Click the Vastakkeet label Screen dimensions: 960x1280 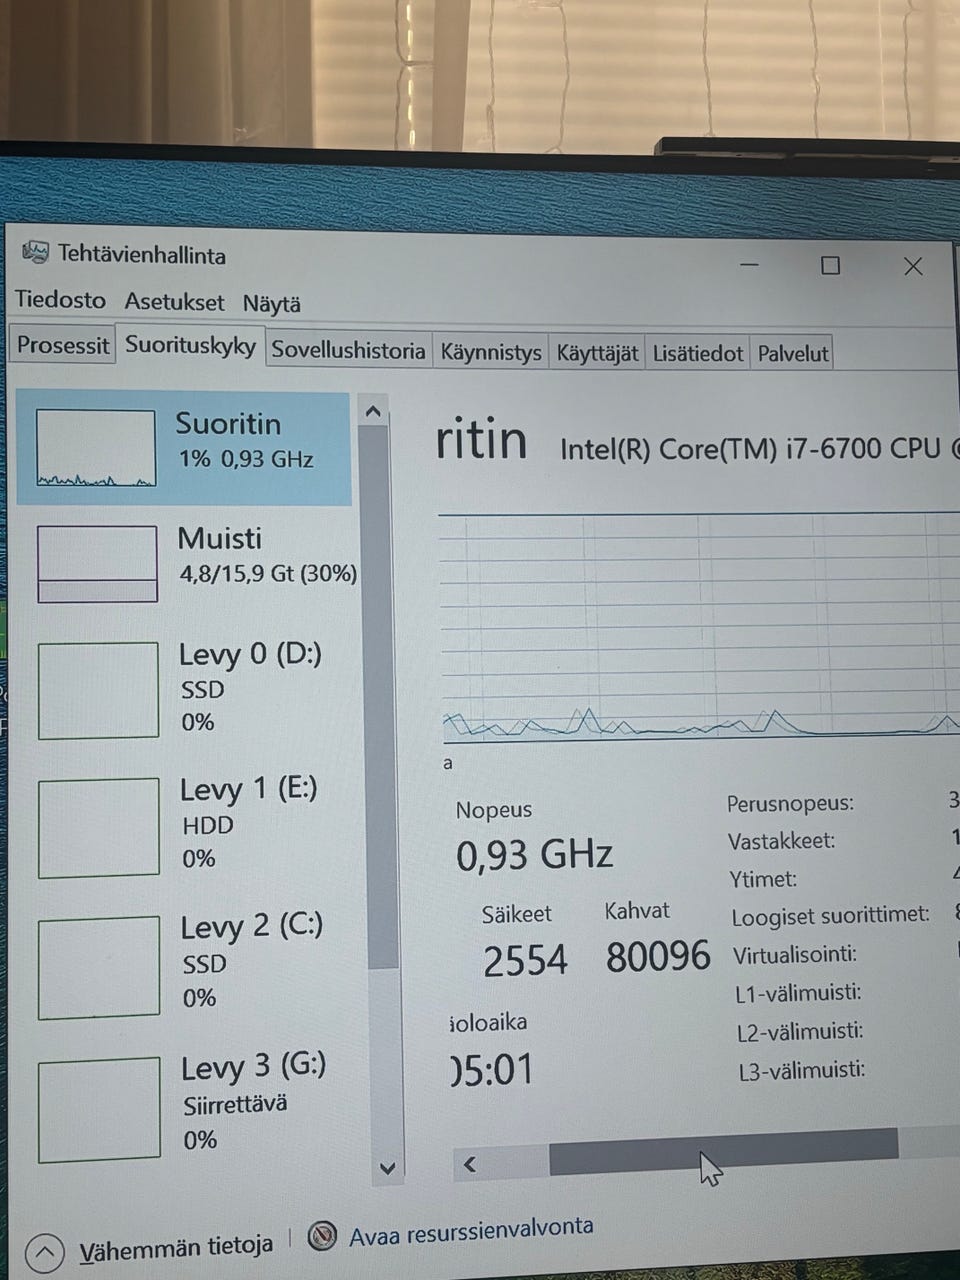pyautogui.click(x=781, y=841)
